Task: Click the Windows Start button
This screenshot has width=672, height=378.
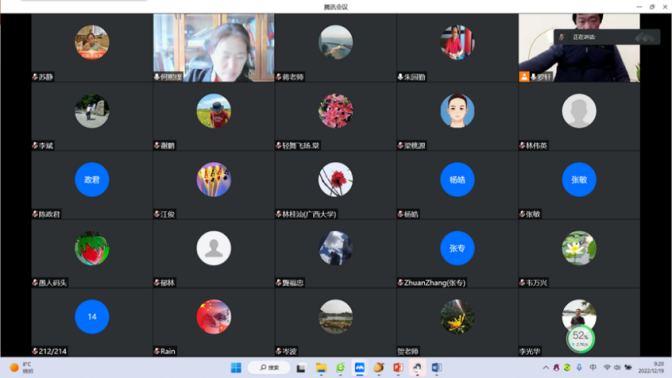Action: point(236,367)
